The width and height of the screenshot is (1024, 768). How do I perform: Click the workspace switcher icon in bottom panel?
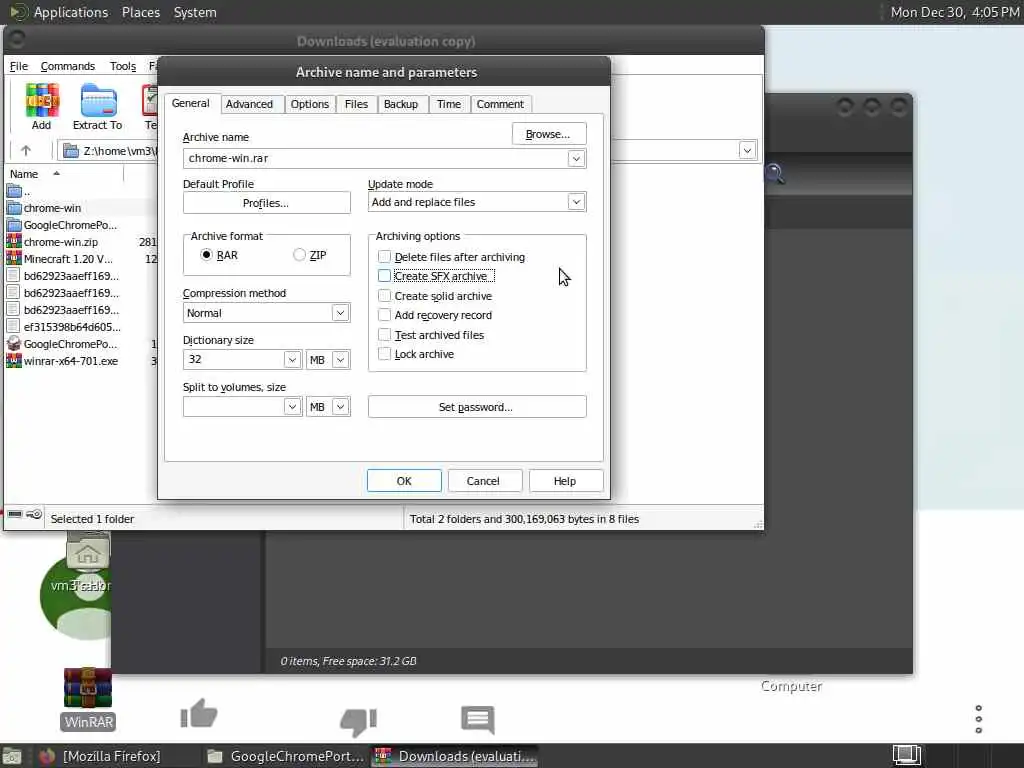(906, 756)
